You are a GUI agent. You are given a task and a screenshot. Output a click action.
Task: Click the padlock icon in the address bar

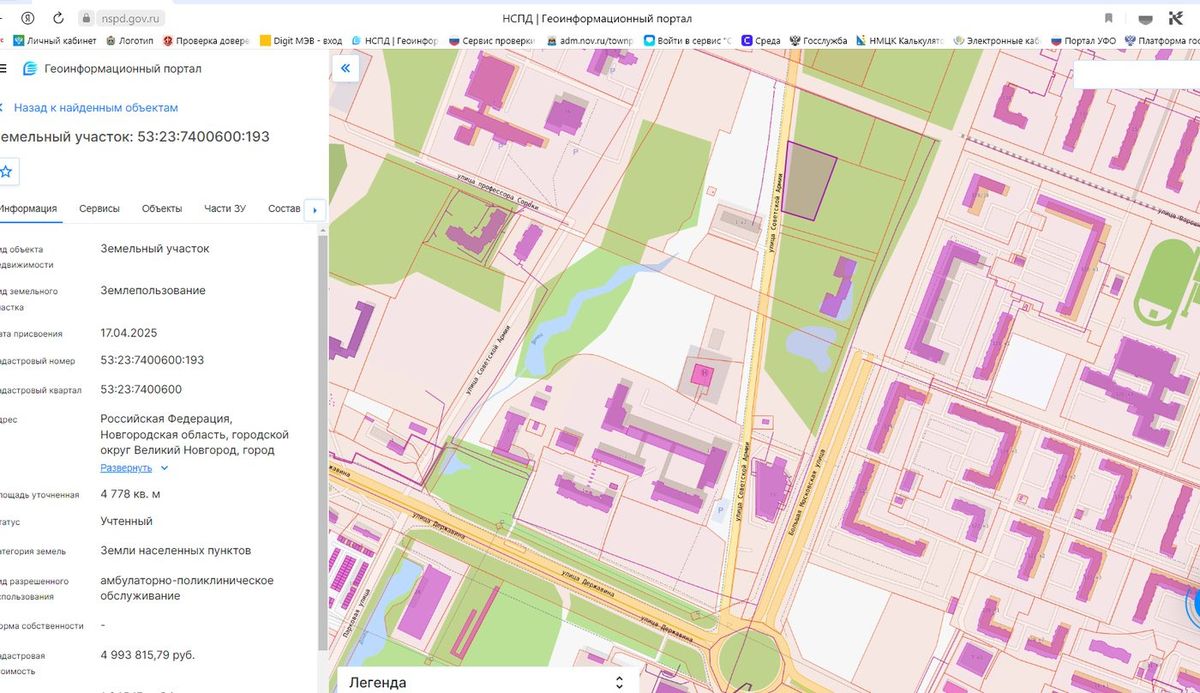(x=87, y=18)
